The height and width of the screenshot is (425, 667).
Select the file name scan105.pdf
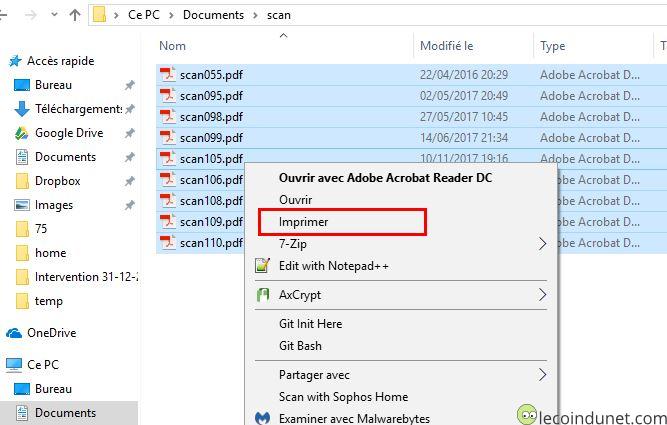pos(211,159)
